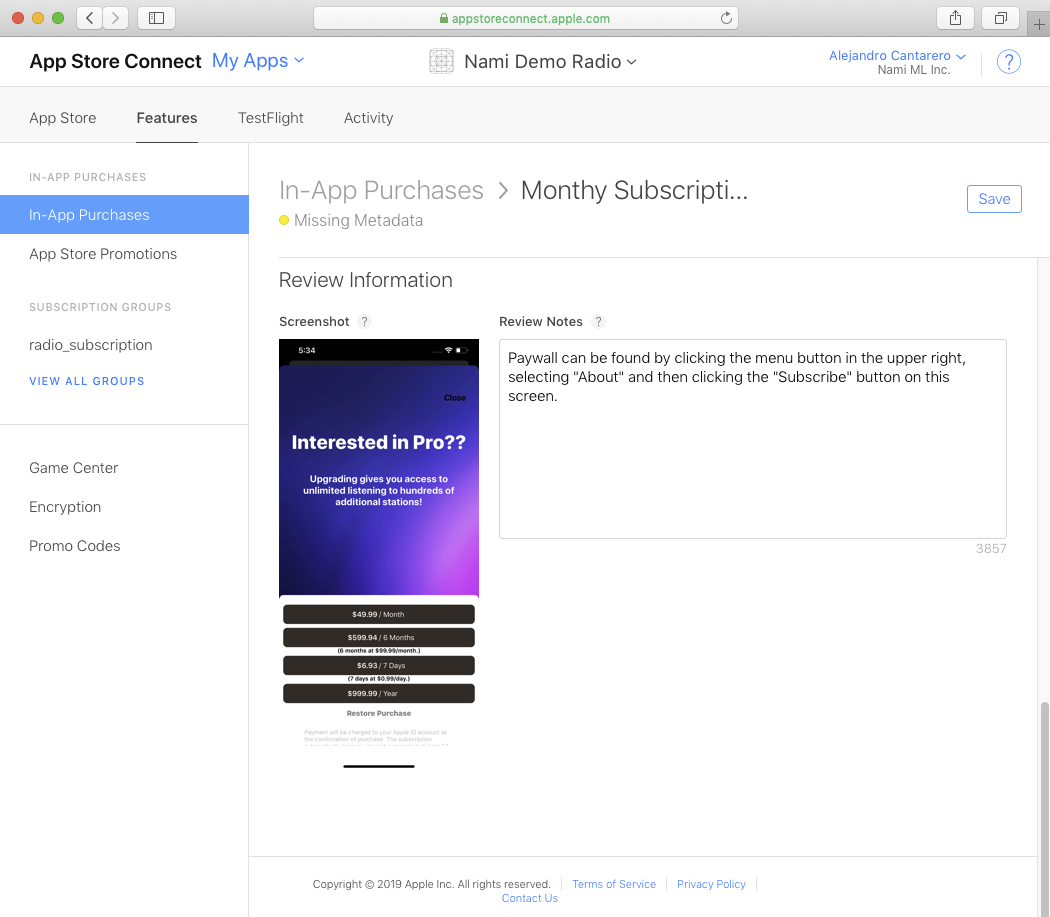Open Game Center section

(x=74, y=468)
